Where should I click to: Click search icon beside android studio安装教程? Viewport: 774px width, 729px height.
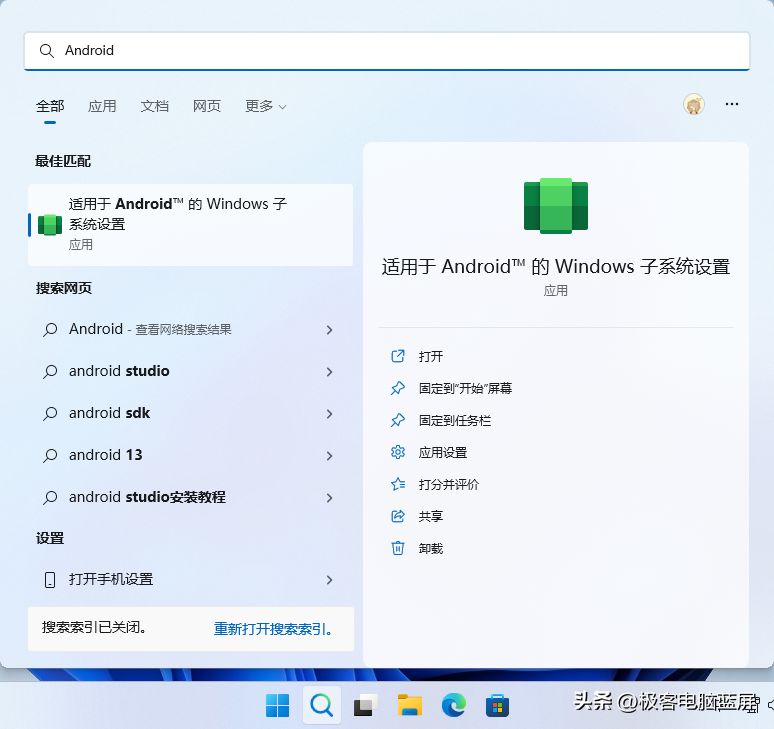(x=50, y=498)
